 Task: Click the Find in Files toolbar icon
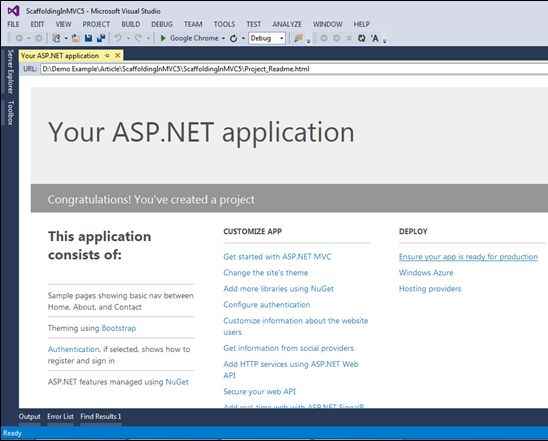(x=298, y=38)
